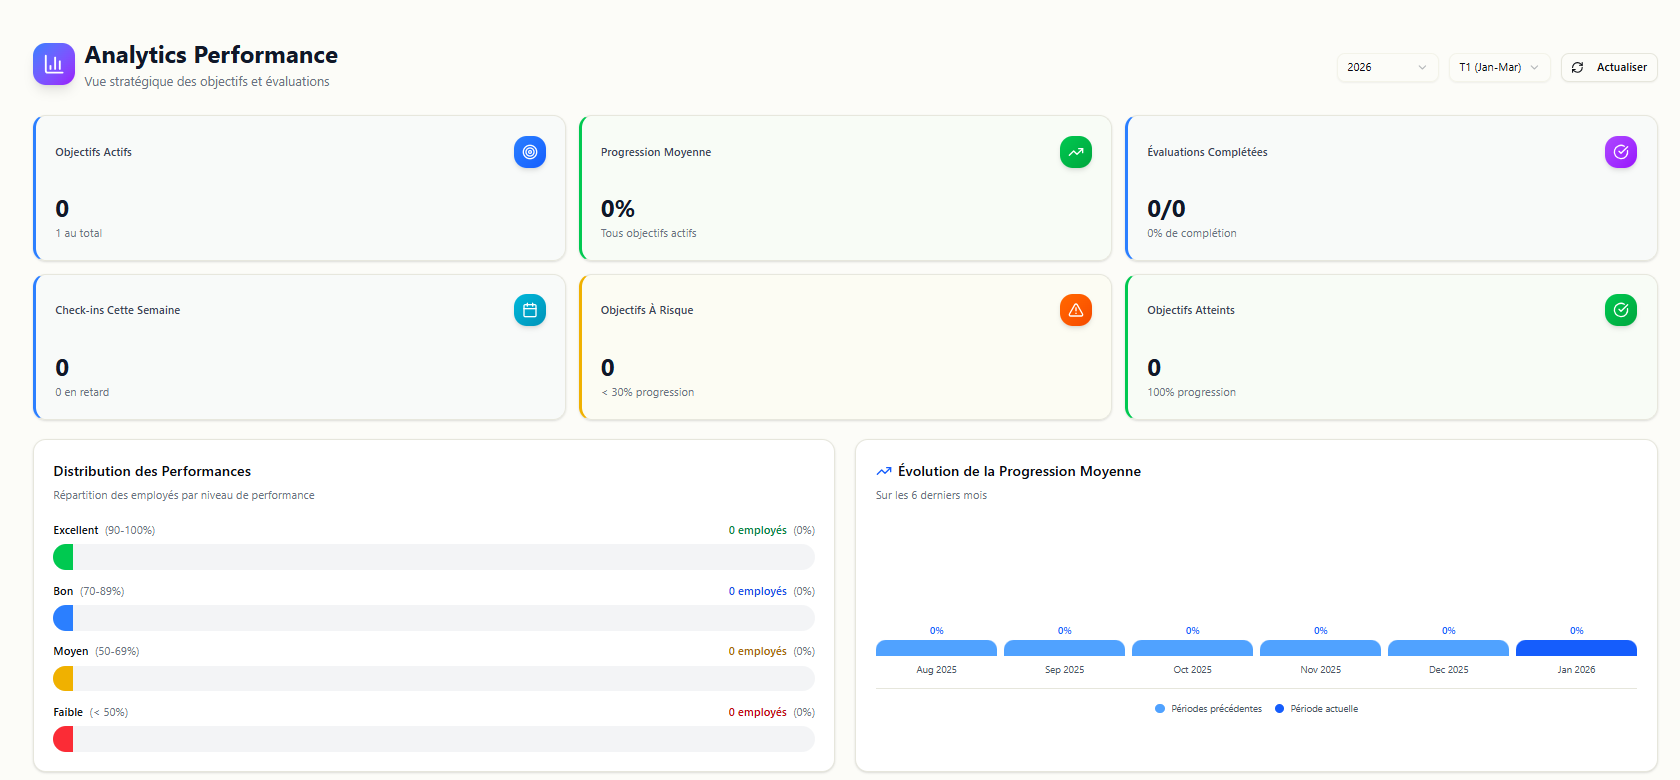Screen dimensions: 1680x780
Task: Click the Analytics Performance bar chart logo
Action: 54,64
